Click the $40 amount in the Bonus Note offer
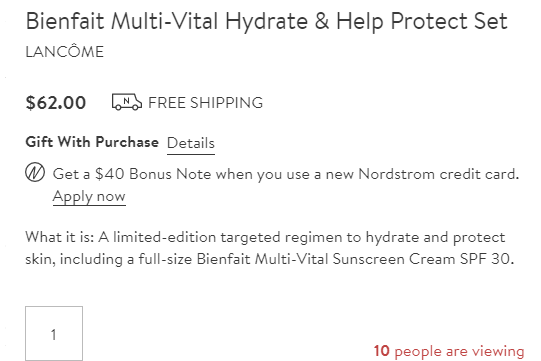The height and width of the screenshot is (361, 541). pyautogui.click(x=110, y=174)
